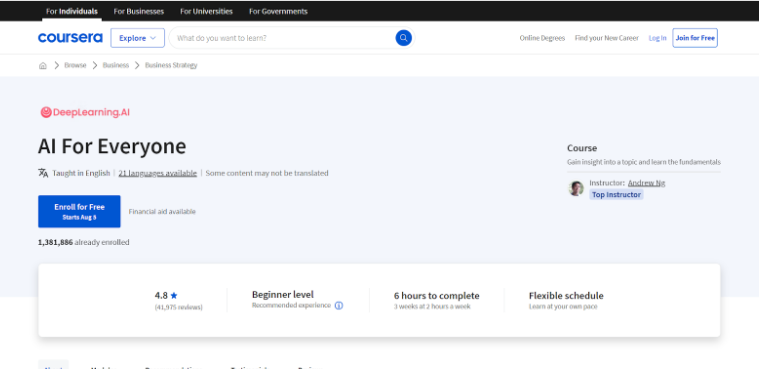
Task: Open Online Degrees link
Action: tap(542, 38)
